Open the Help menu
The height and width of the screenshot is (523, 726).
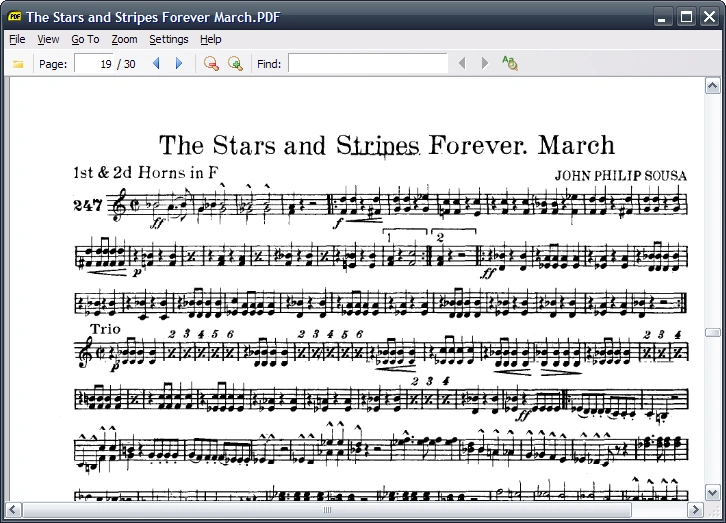[211, 39]
